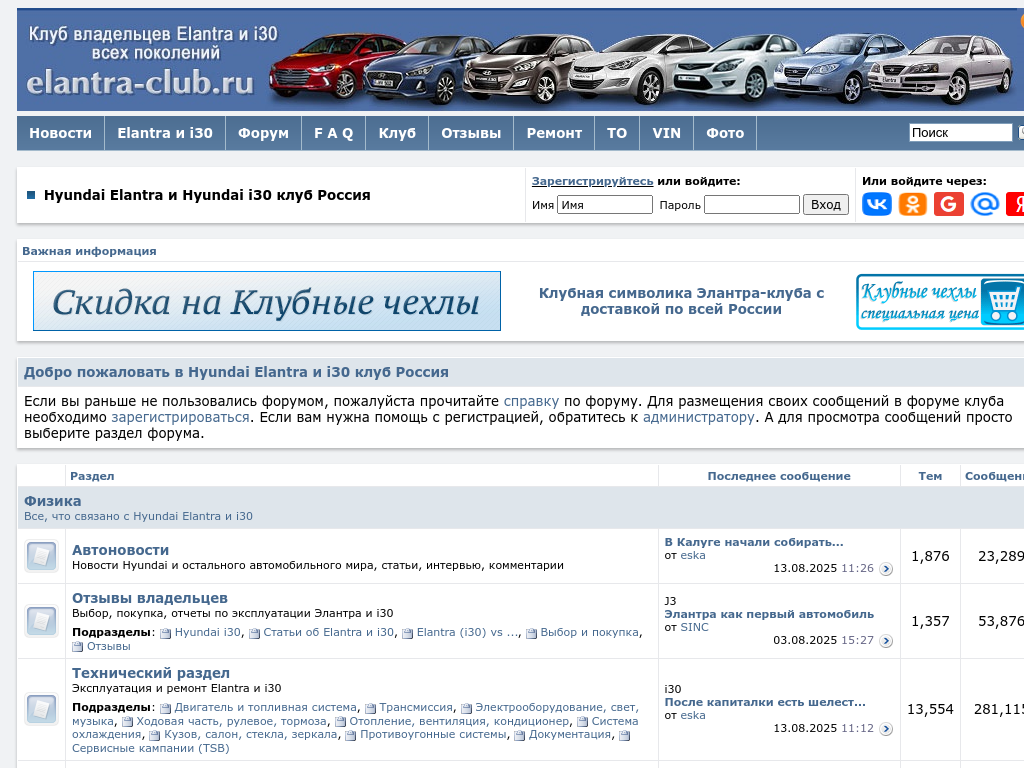This screenshot has width=1024, height=768.
Task: Click the Hyundai i30 subforum icon
Action: pos(165,633)
